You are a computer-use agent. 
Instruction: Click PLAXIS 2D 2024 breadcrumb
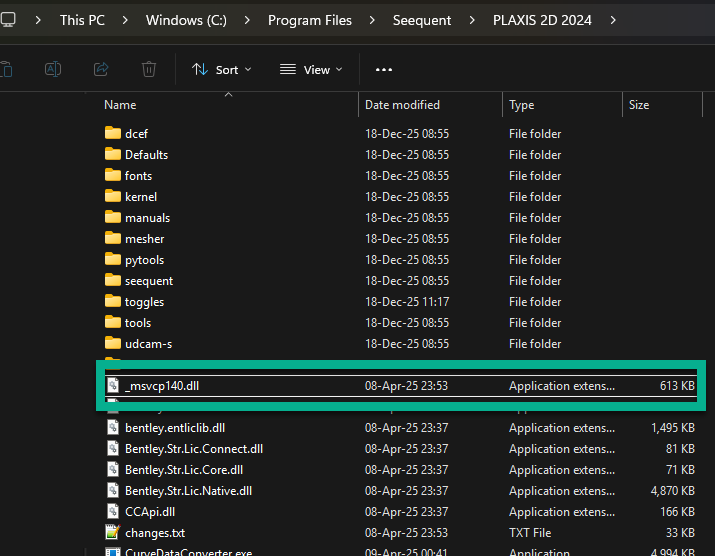click(542, 20)
